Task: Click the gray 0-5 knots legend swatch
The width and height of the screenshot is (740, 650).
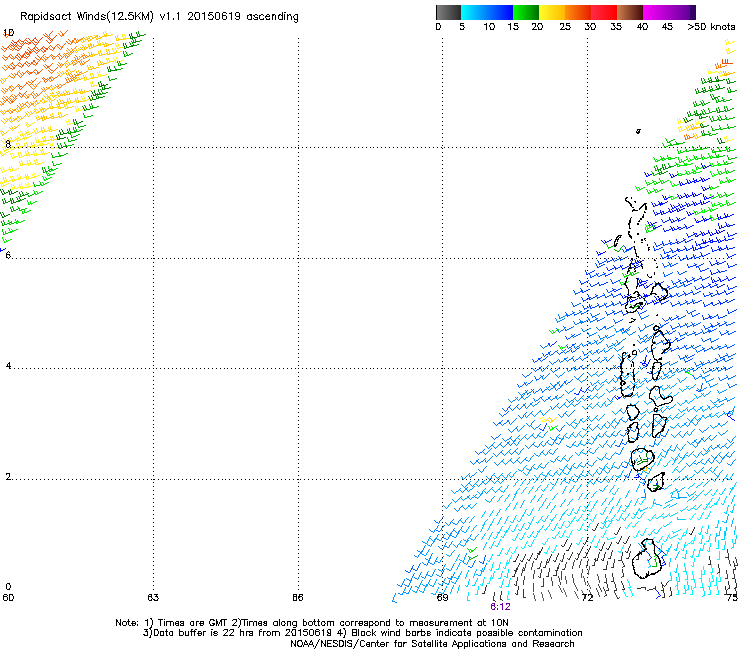Action: click(x=448, y=12)
